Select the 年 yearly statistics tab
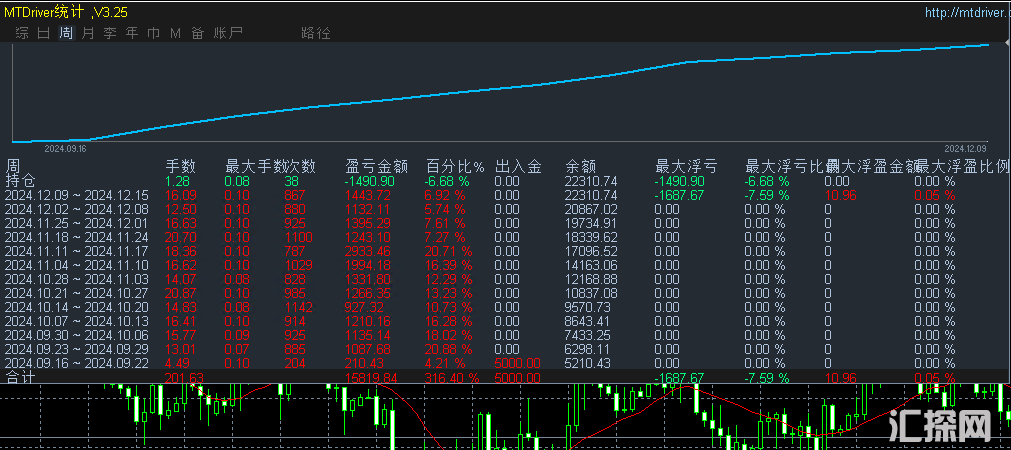Viewport: 1011px width, 450px height. coord(132,33)
